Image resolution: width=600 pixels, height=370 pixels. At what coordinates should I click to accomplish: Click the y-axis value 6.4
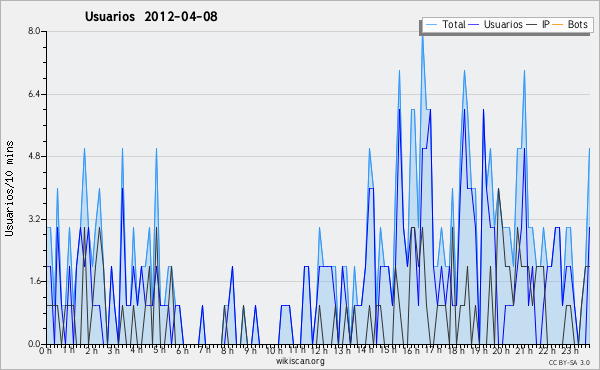click(x=34, y=94)
